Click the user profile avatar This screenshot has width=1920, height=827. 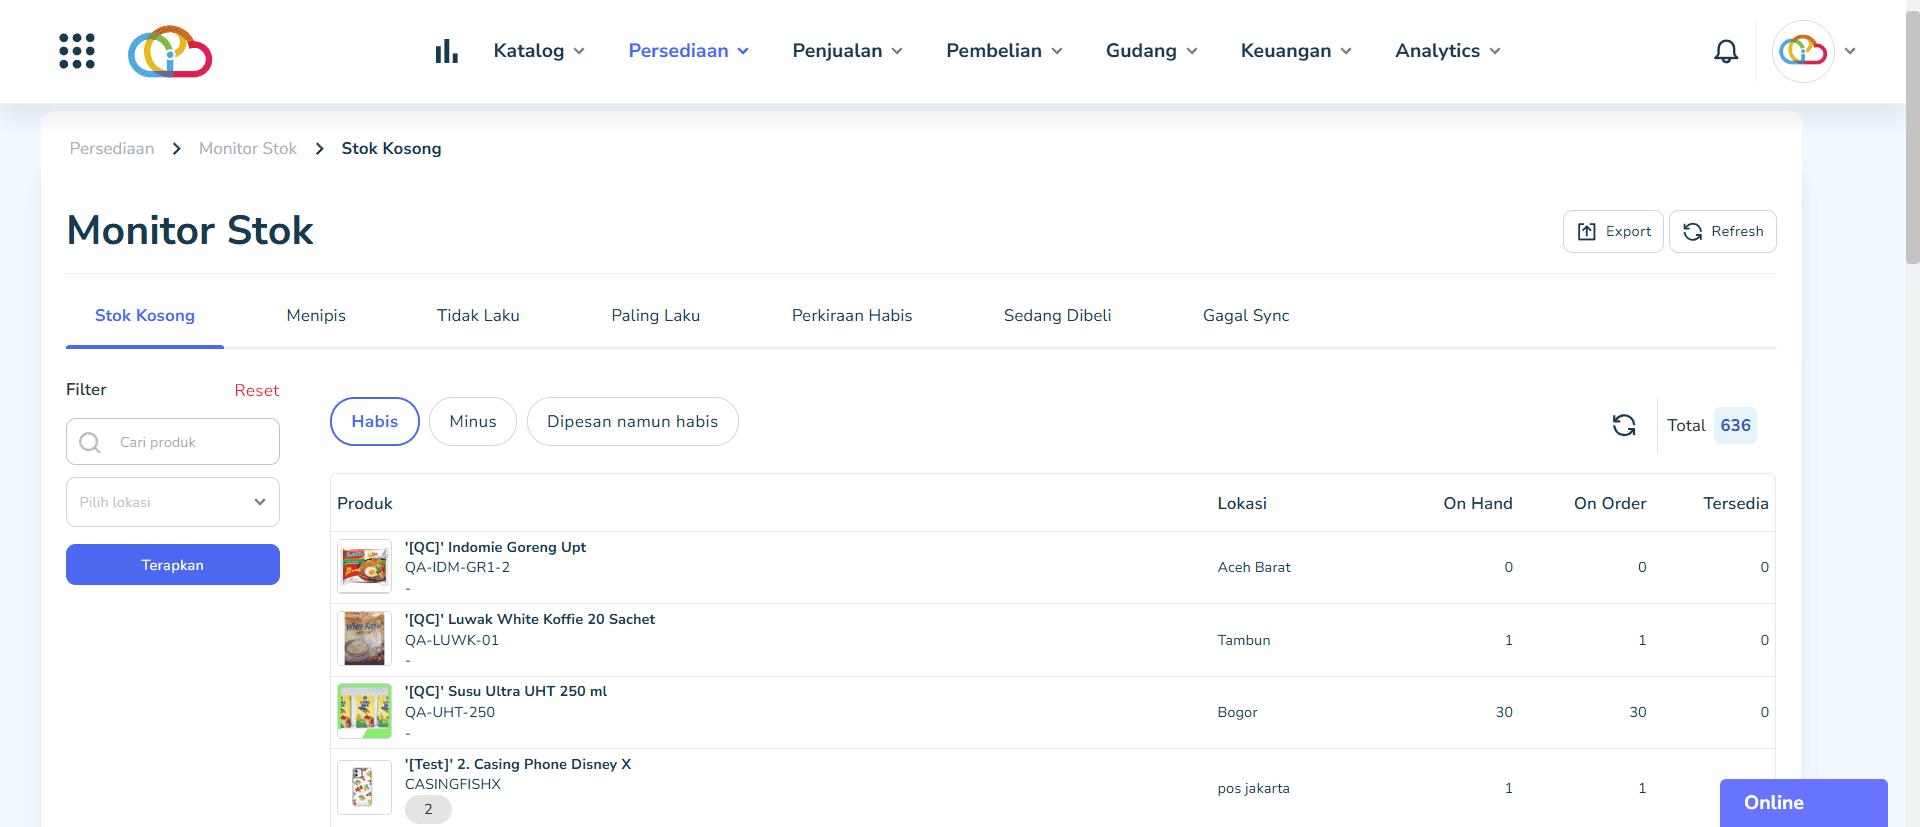click(1802, 51)
